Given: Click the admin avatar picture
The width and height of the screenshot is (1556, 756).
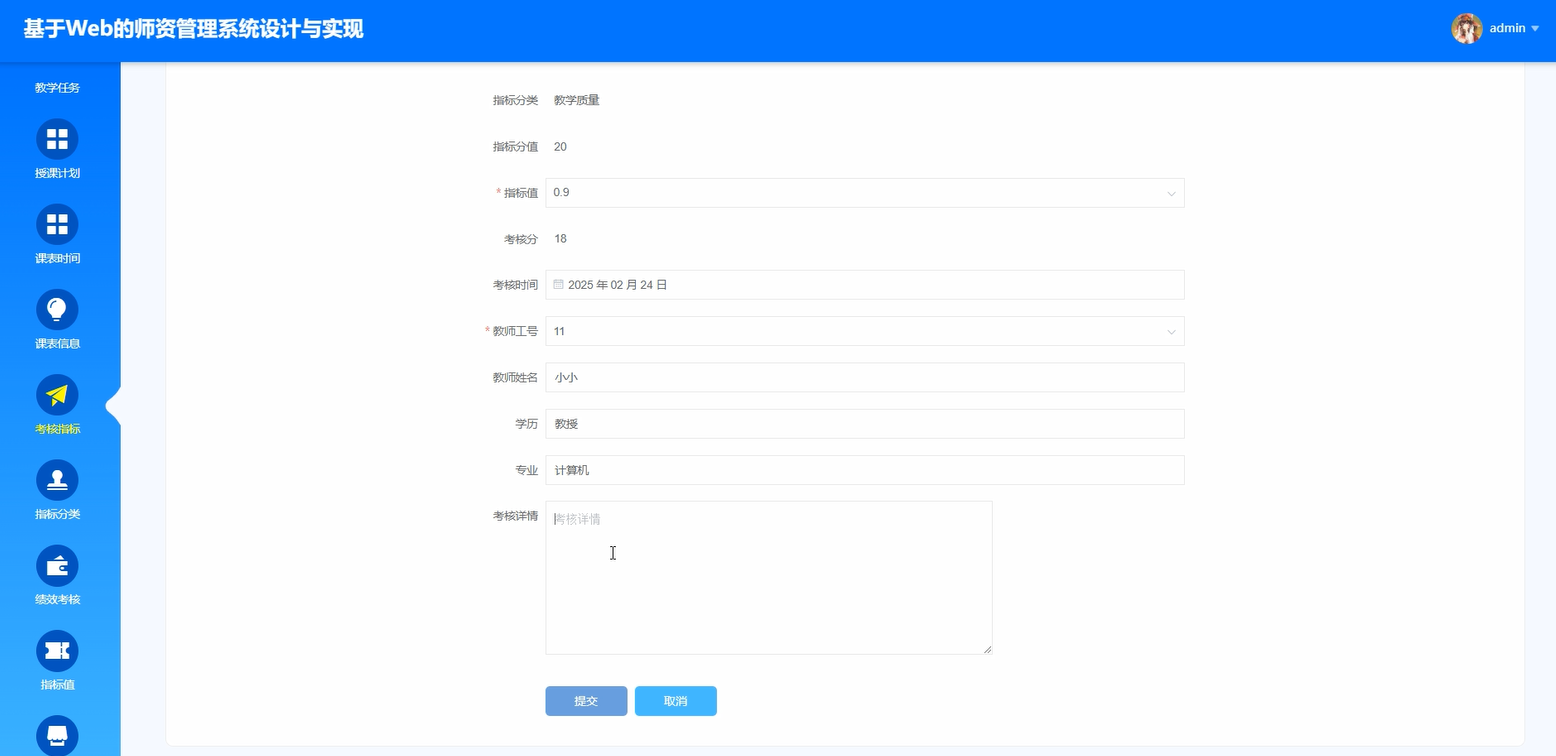Looking at the screenshot, I should pyautogui.click(x=1466, y=28).
